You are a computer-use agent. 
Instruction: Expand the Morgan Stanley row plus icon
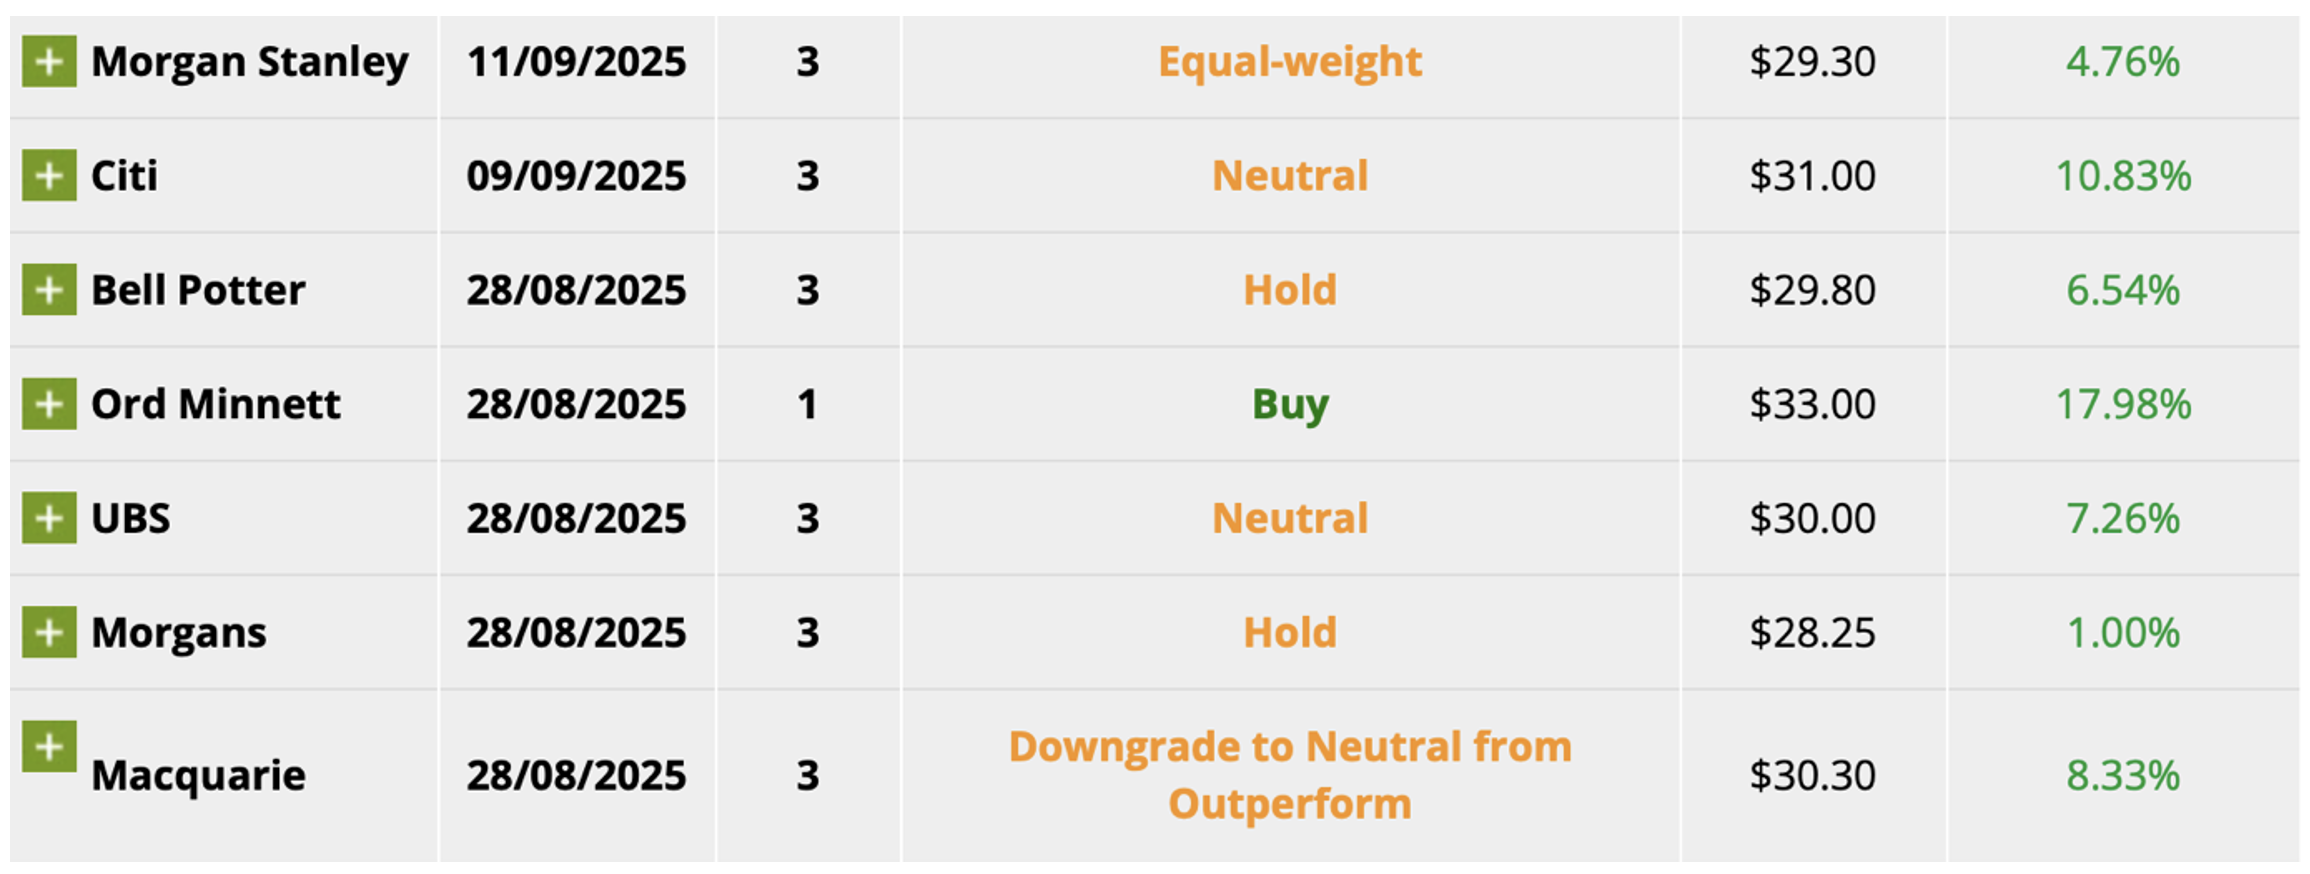coord(49,62)
